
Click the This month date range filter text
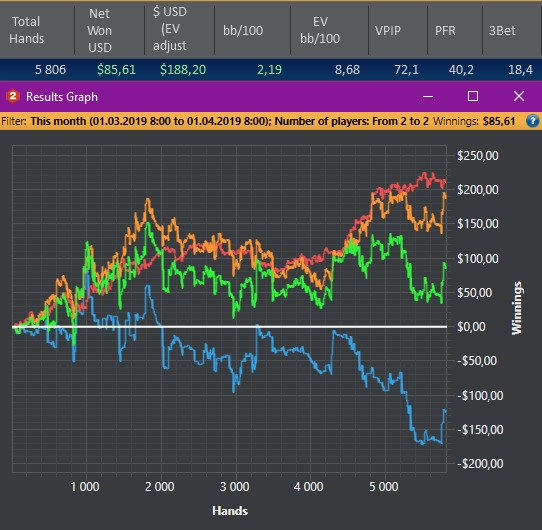[151, 121]
